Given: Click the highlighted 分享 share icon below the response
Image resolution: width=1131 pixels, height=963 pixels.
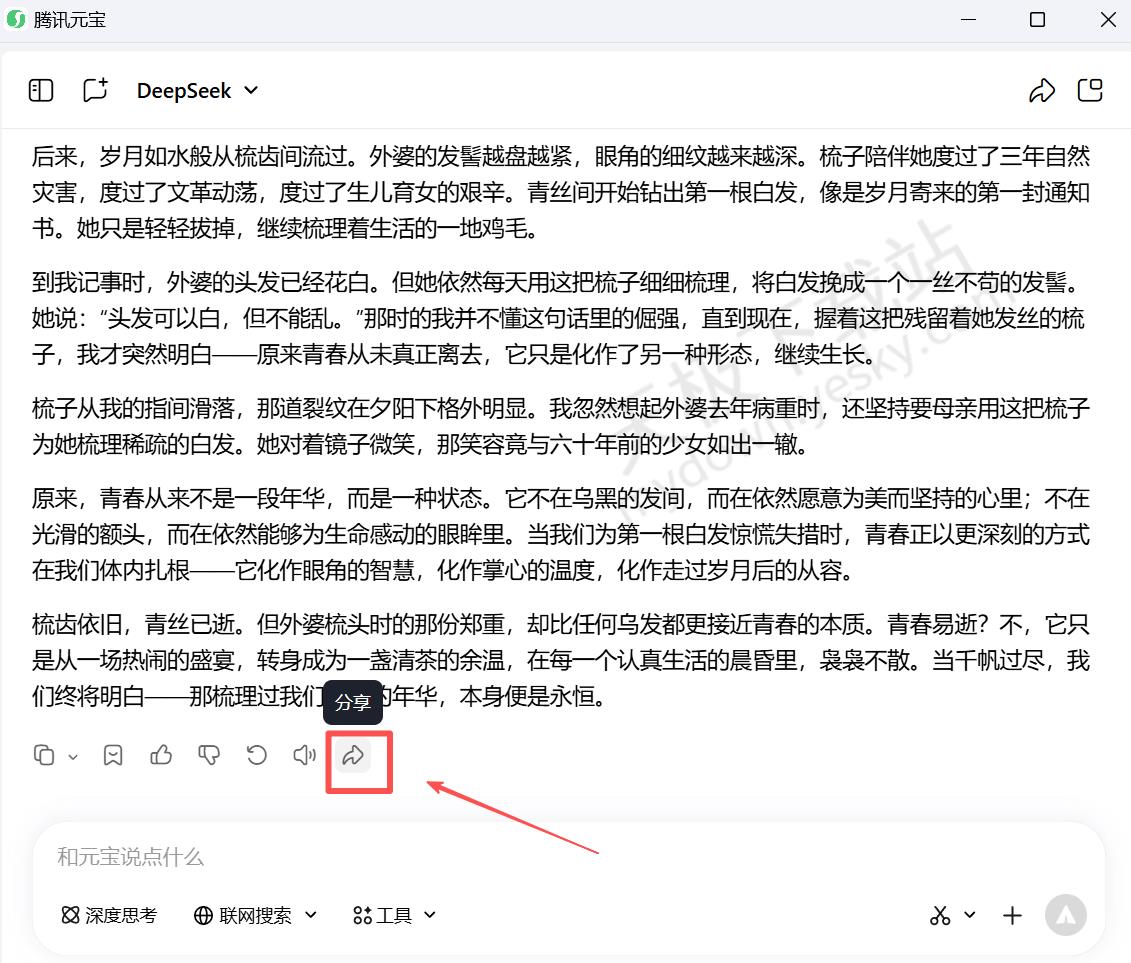Looking at the screenshot, I should point(352,756).
